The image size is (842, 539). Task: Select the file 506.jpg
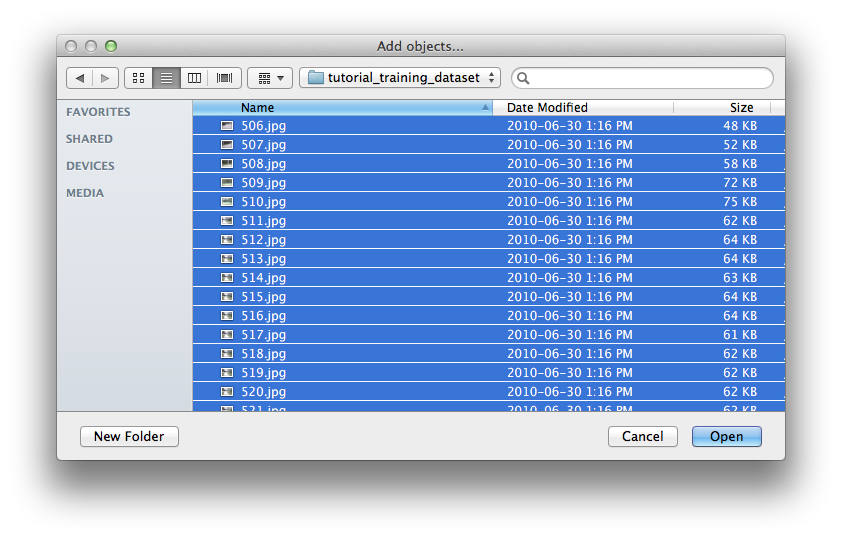click(x=264, y=126)
